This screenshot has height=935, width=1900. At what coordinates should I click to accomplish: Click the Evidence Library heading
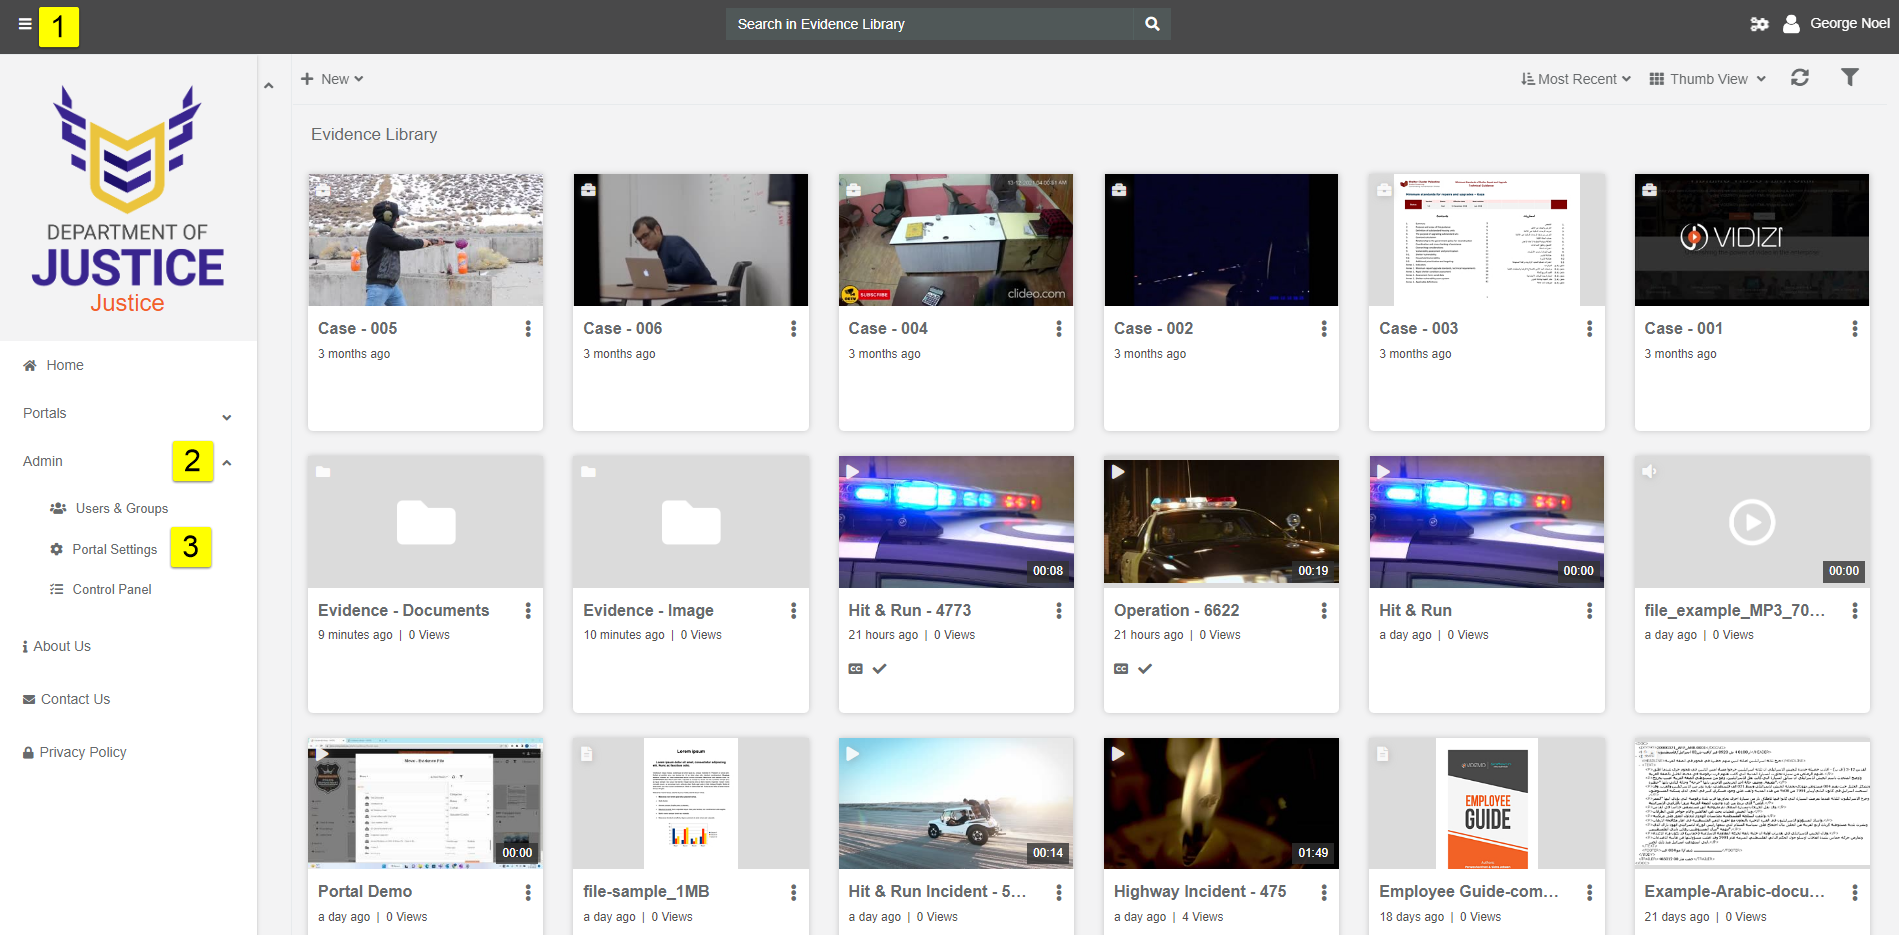tap(374, 135)
